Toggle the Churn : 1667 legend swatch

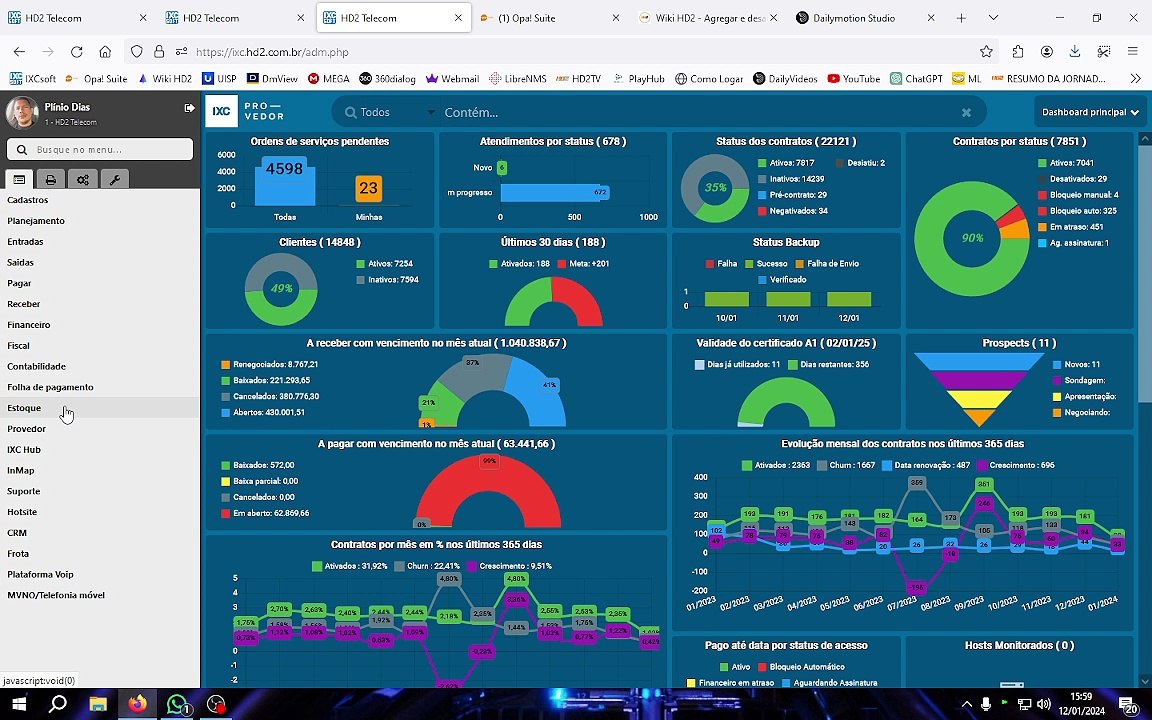pos(822,465)
